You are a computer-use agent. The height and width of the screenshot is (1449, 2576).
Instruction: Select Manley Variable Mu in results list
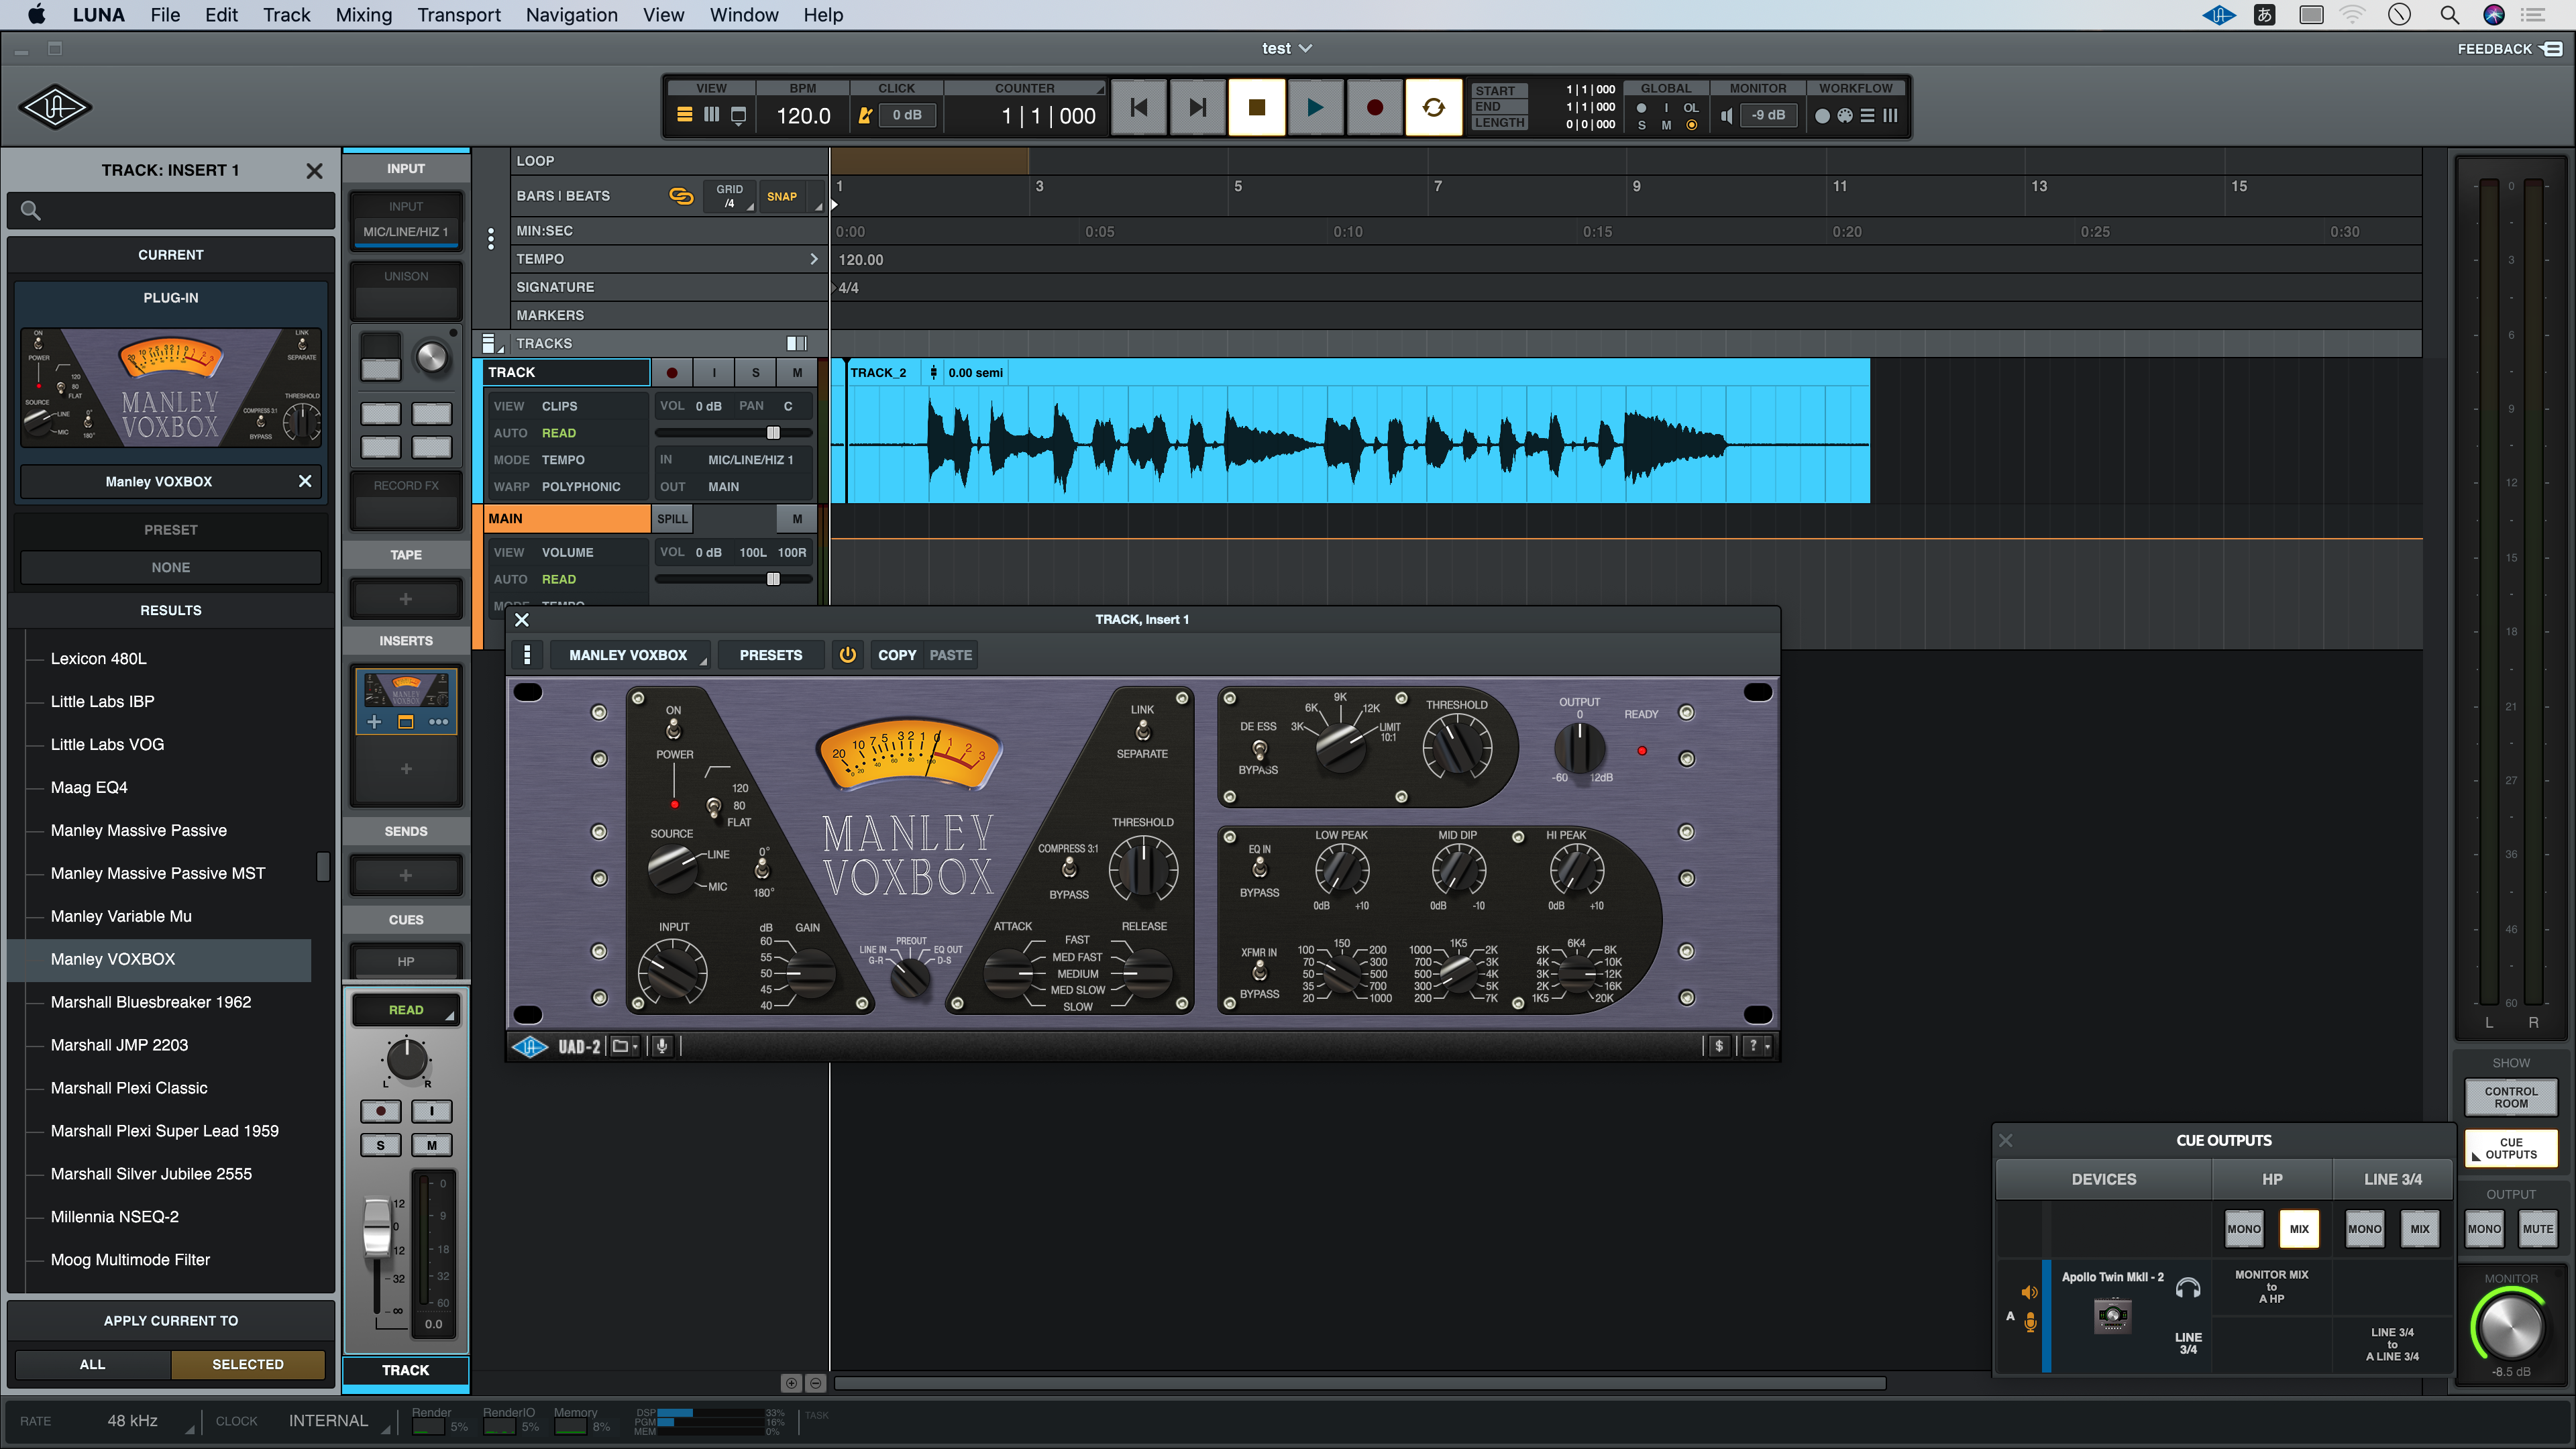coord(121,916)
